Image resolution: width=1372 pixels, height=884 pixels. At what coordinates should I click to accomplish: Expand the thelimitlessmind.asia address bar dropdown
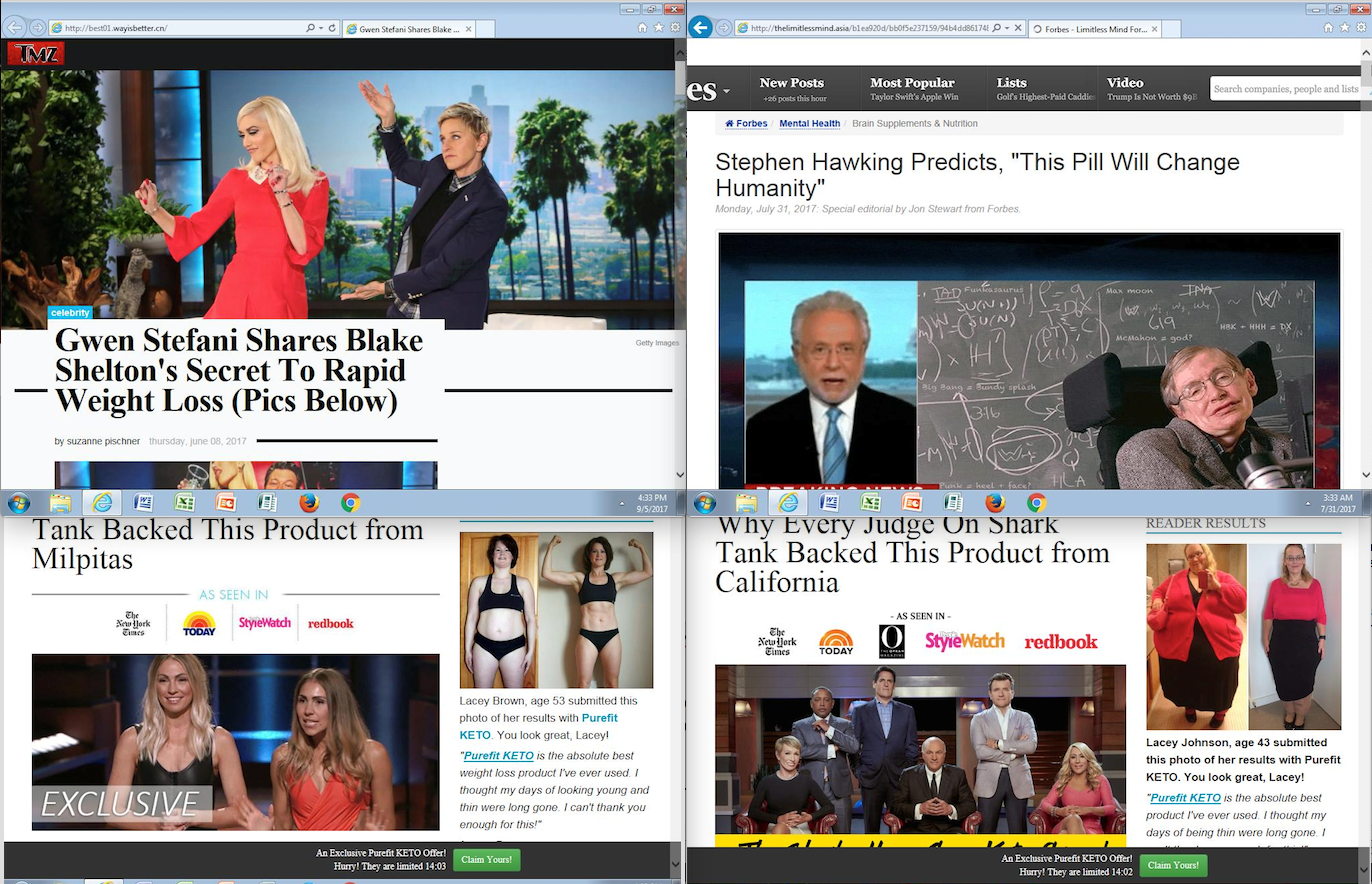[1007, 28]
